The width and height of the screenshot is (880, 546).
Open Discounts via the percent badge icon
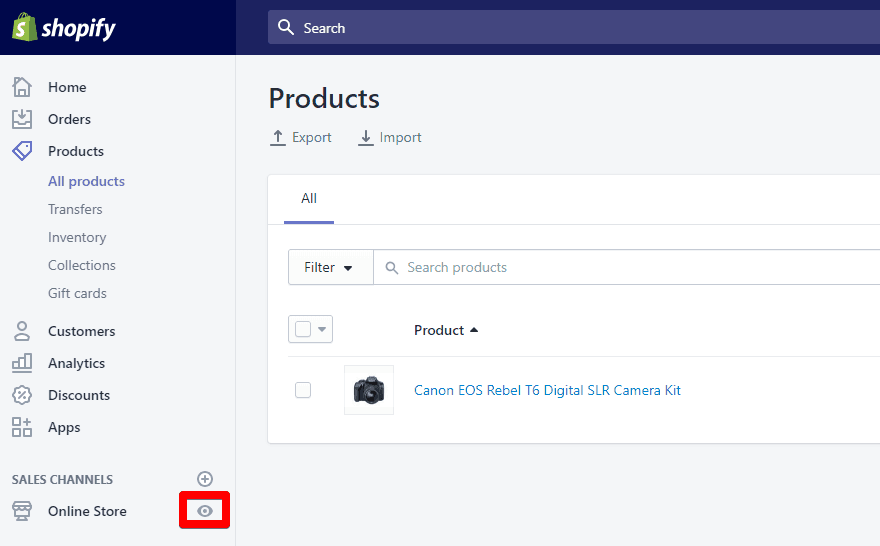(x=22, y=395)
